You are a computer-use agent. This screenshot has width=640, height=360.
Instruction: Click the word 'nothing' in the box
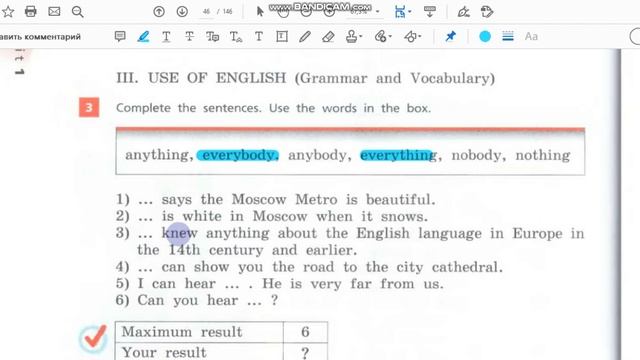pos(543,155)
